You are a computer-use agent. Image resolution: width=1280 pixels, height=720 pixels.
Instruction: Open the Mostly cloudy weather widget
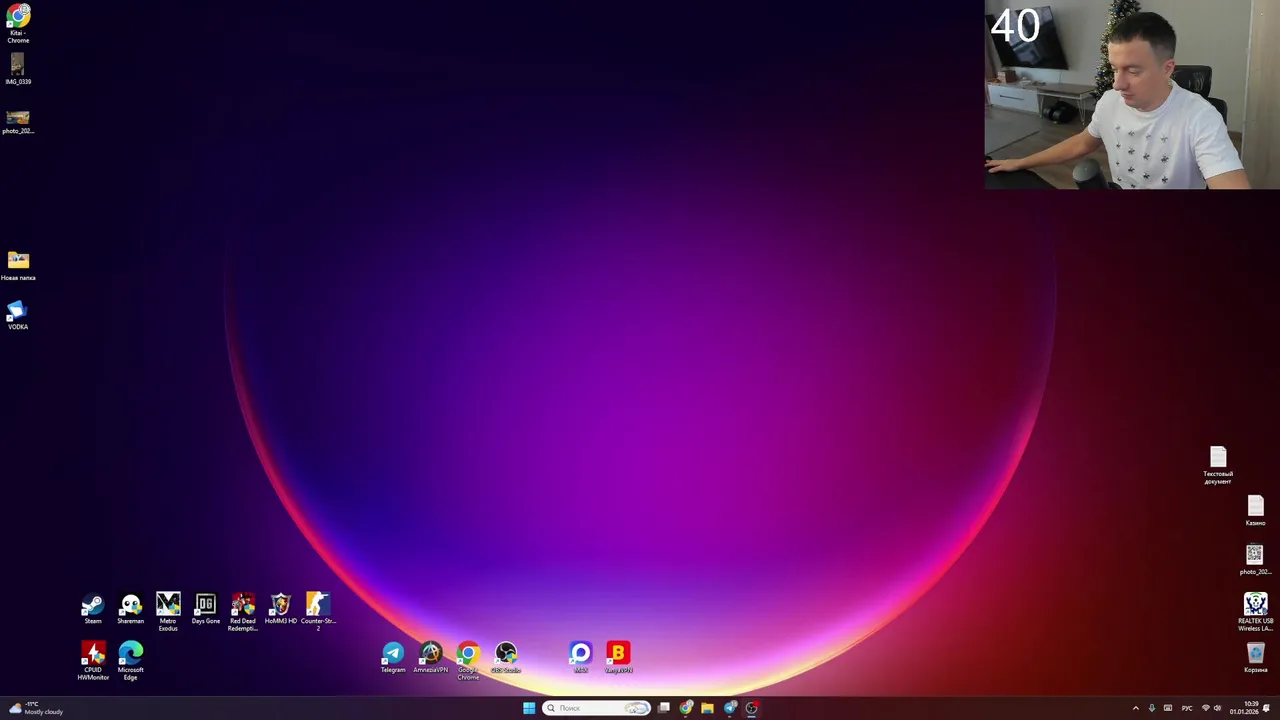coord(36,708)
